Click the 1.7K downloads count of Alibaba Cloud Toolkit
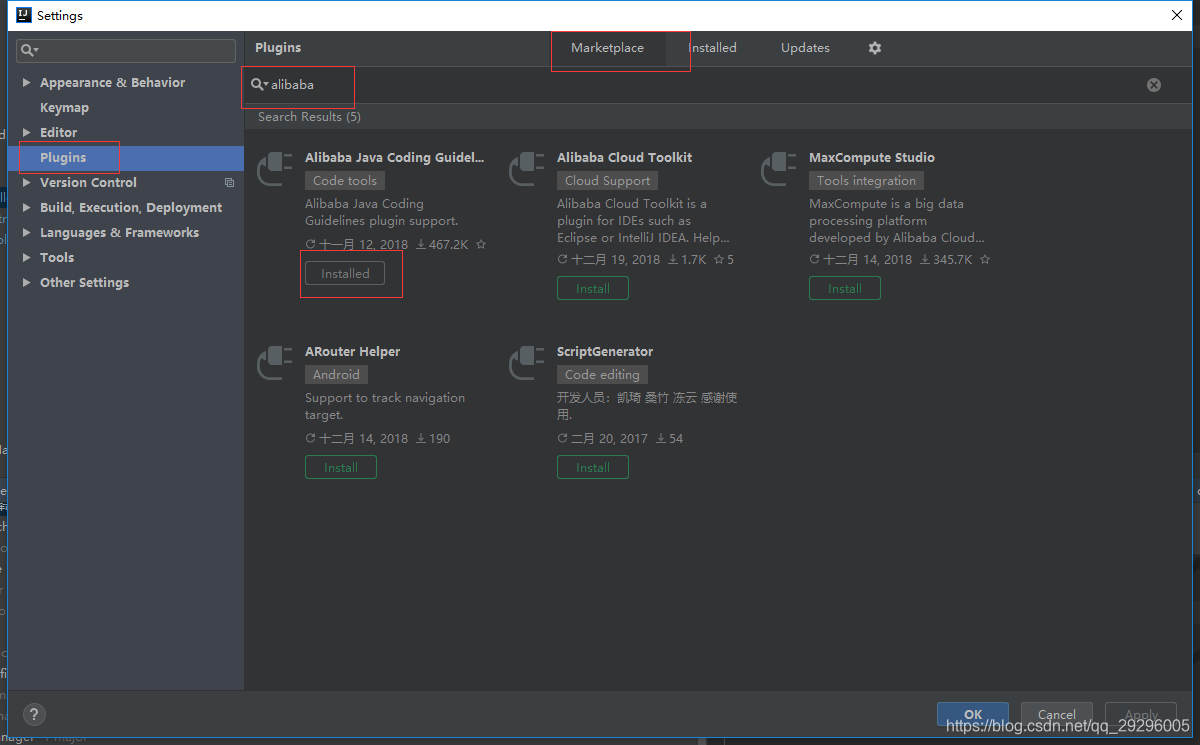 pos(687,259)
